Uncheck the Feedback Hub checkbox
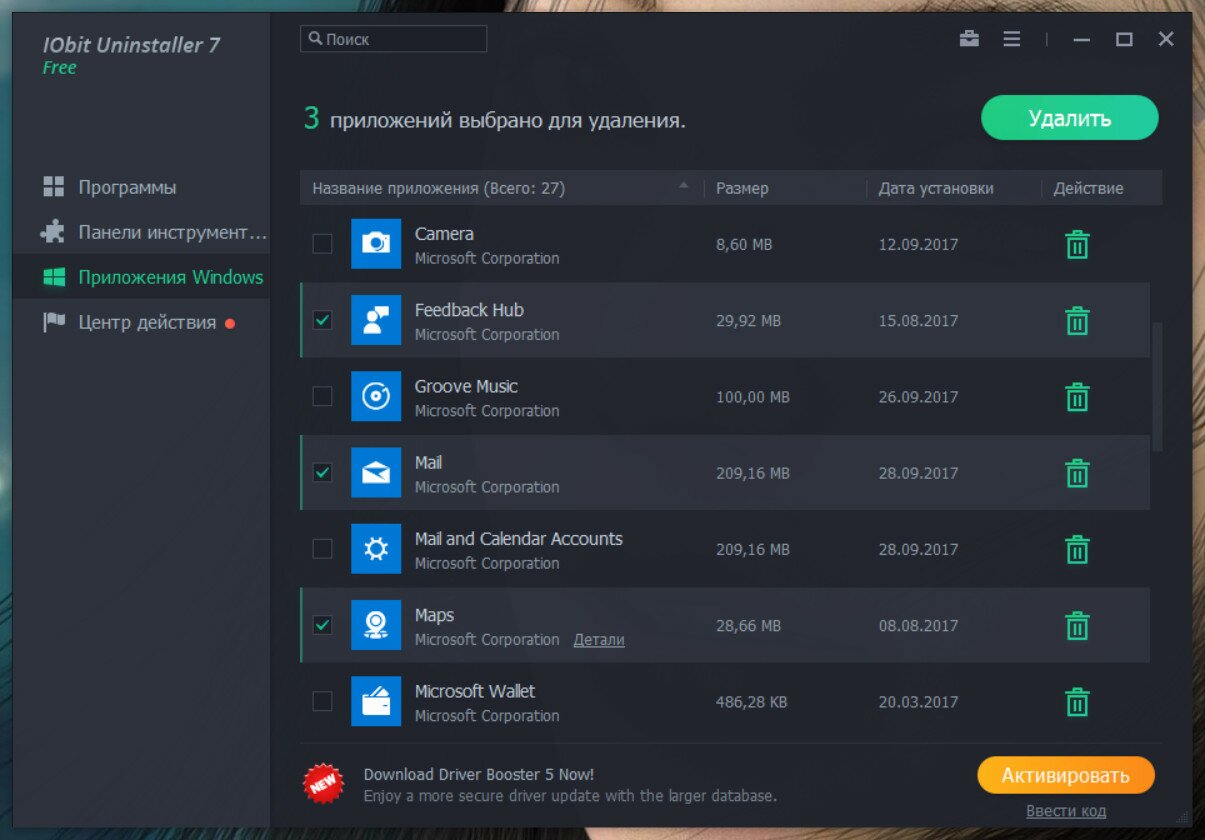 322,320
